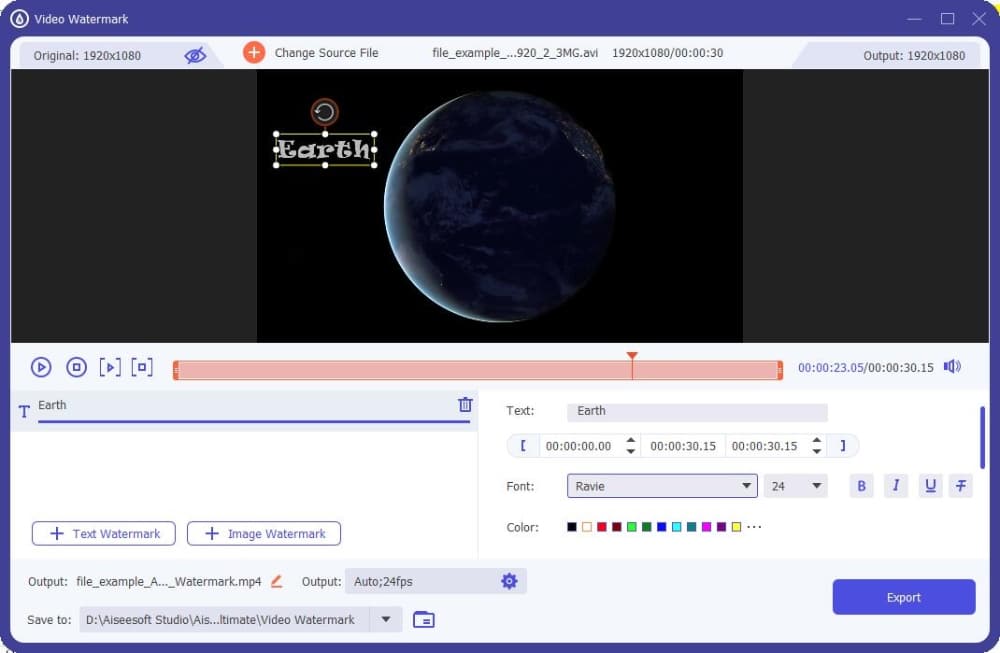This screenshot has width=1000, height=653.
Task: Rename output file with pencil icon
Action: (x=276, y=581)
